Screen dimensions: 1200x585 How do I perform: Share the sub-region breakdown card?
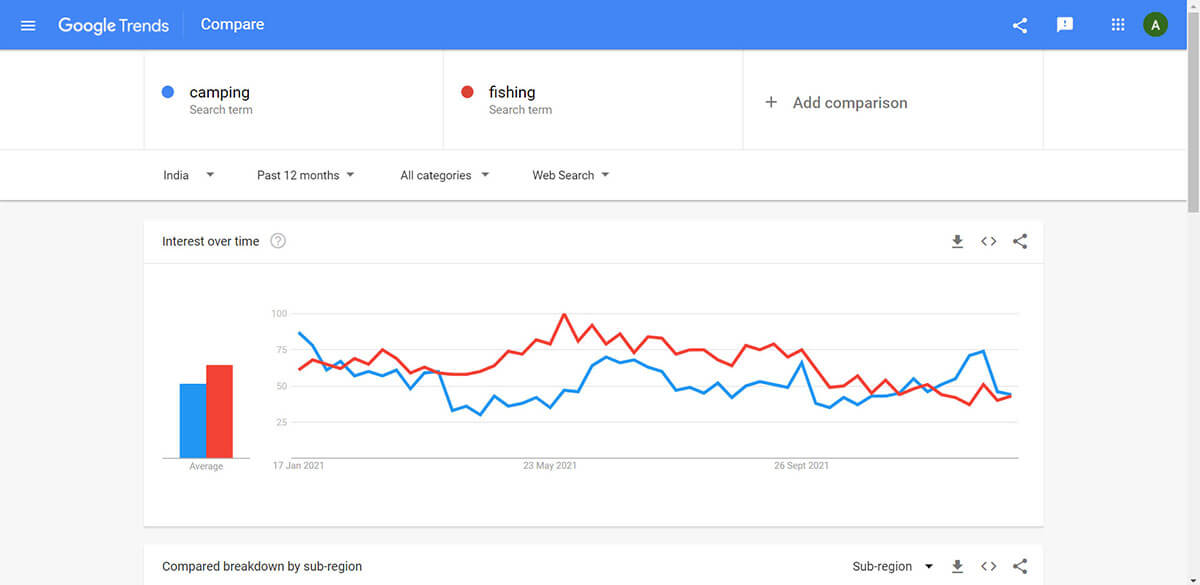pyautogui.click(x=1020, y=566)
